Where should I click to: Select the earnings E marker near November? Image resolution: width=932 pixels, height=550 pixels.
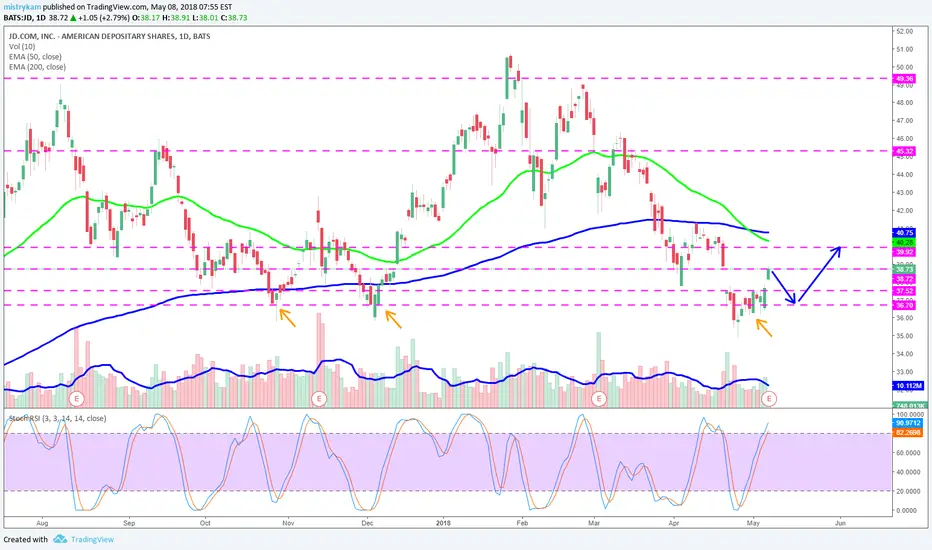pos(319,398)
